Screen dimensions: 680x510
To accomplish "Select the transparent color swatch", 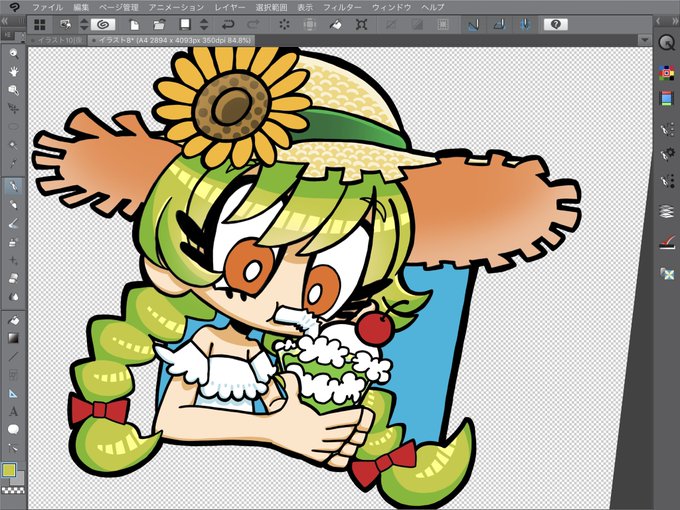I will pyautogui.click(x=13, y=490).
